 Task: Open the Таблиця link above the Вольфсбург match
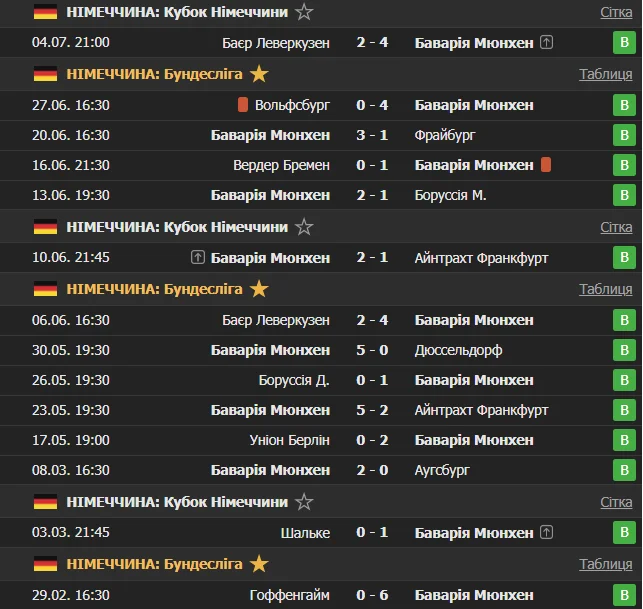605,74
